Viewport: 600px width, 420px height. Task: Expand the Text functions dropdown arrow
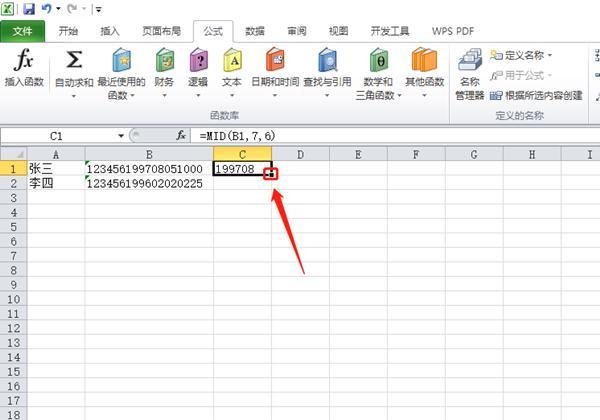pyautogui.click(x=232, y=95)
